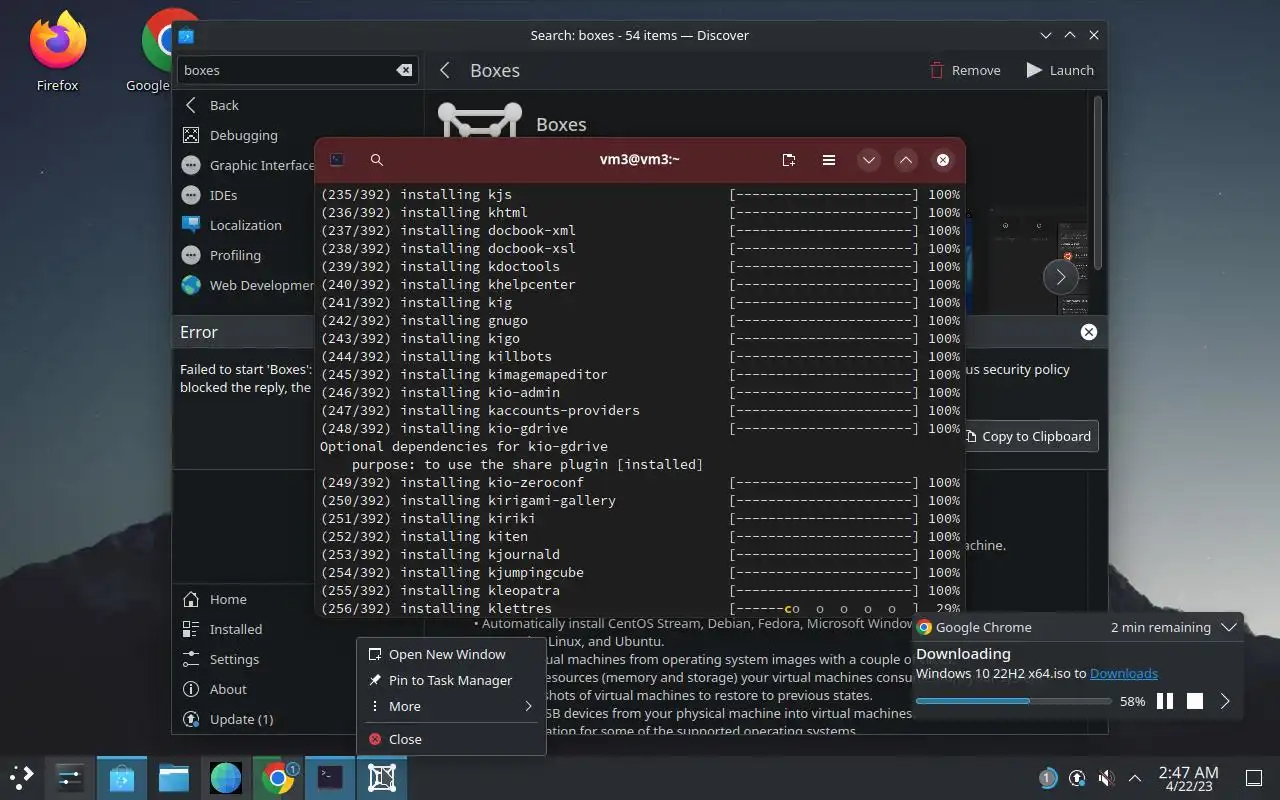Switch to terminal in the taskbar

(330, 776)
